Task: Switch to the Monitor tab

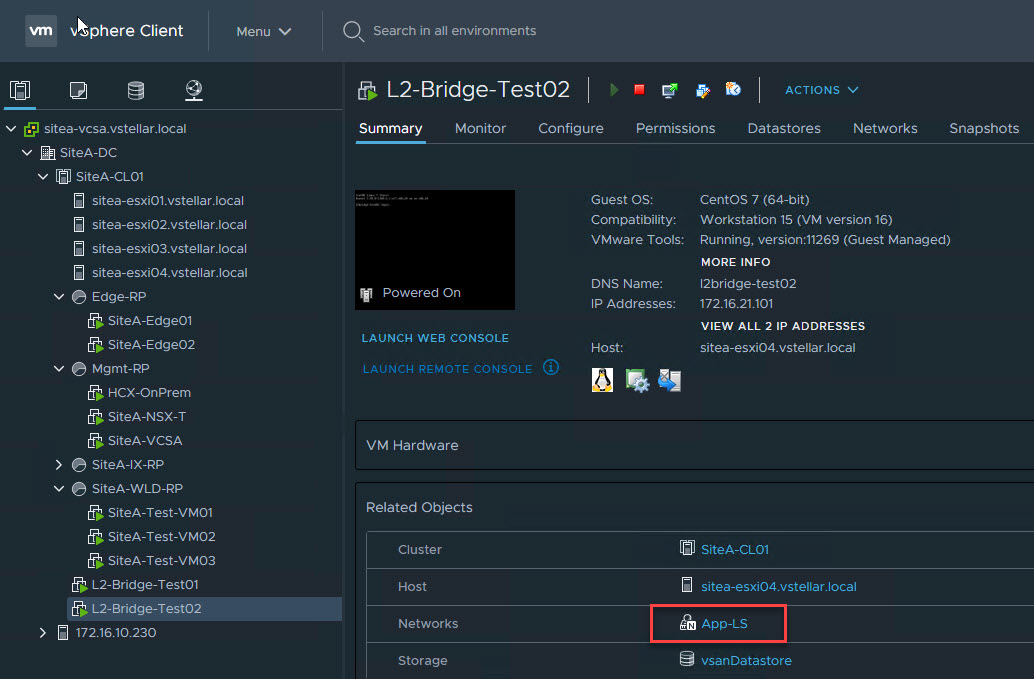Action: [480, 128]
